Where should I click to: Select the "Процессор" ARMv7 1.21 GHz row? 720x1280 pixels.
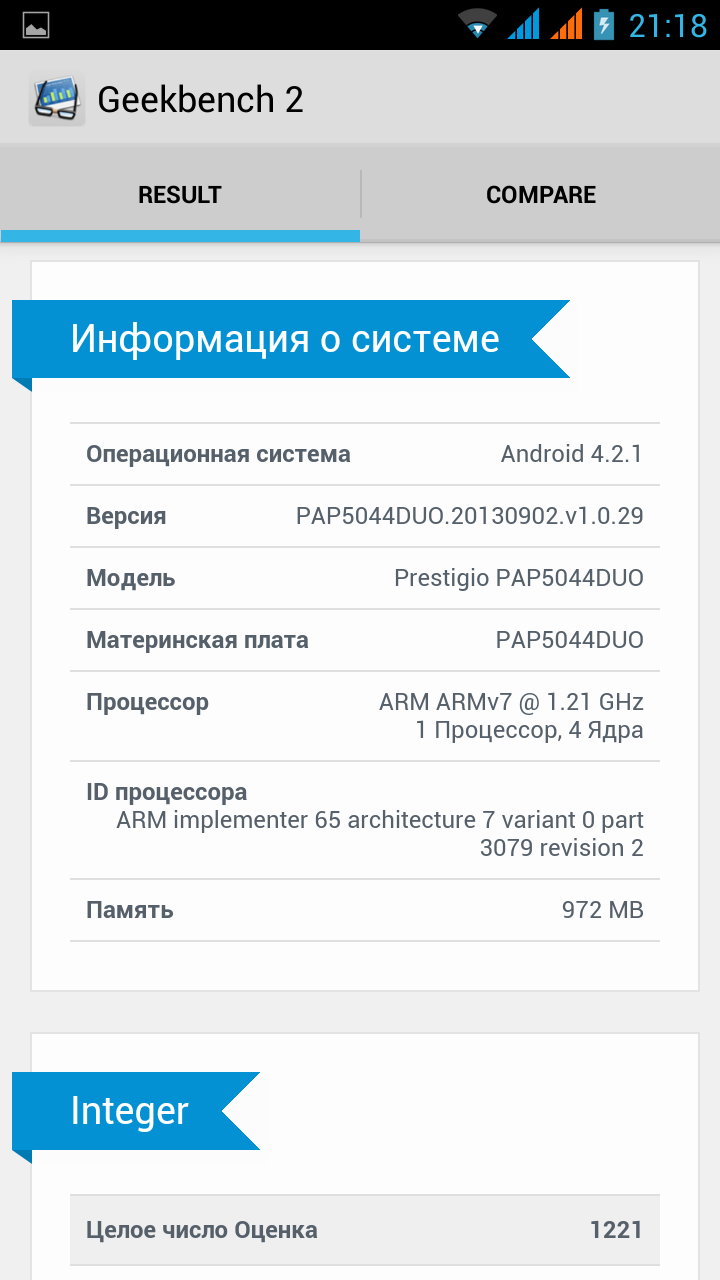(x=365, y=716)
